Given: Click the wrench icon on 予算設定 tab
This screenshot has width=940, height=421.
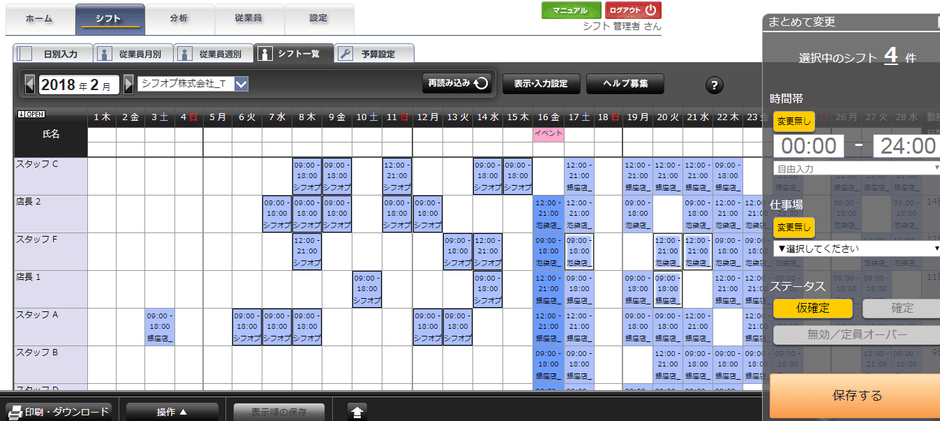Looking at the screenshot, I should [x=346, y=53].
